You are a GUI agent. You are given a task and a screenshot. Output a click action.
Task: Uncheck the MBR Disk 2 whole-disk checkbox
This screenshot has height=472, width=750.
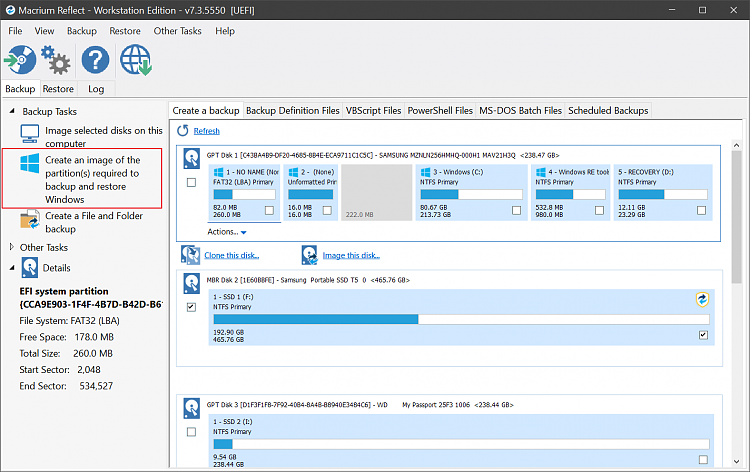coord(191,307)
